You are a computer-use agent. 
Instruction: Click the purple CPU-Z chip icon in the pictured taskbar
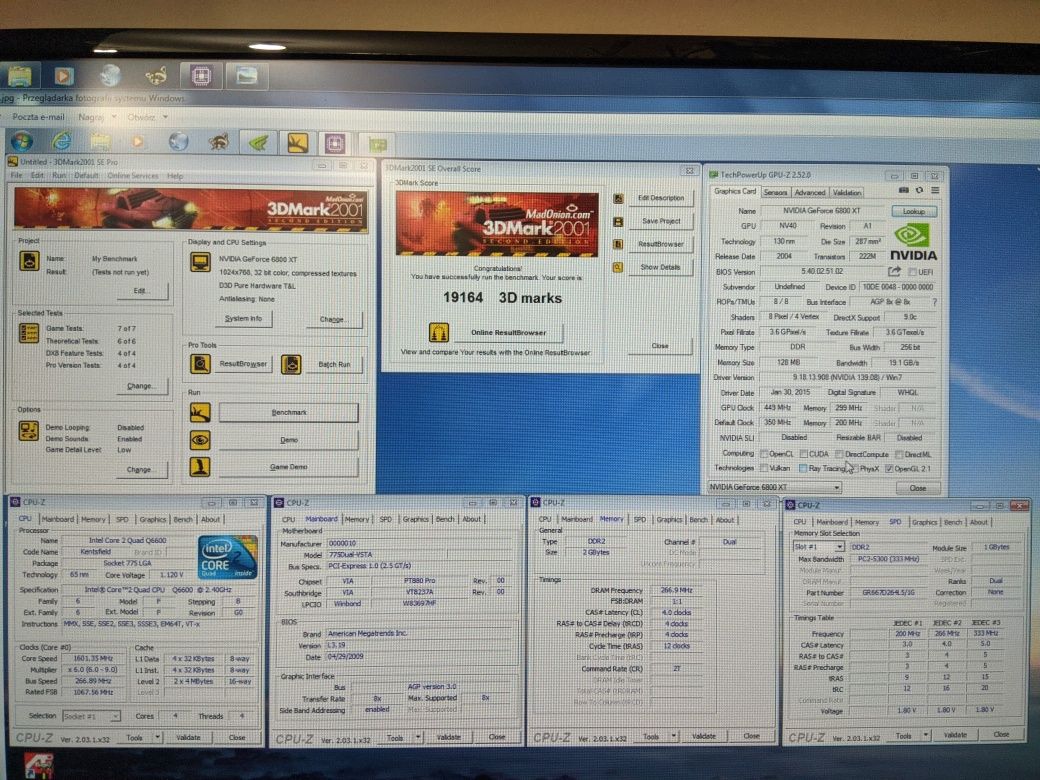pyautogui.click(x=335, y=143)
